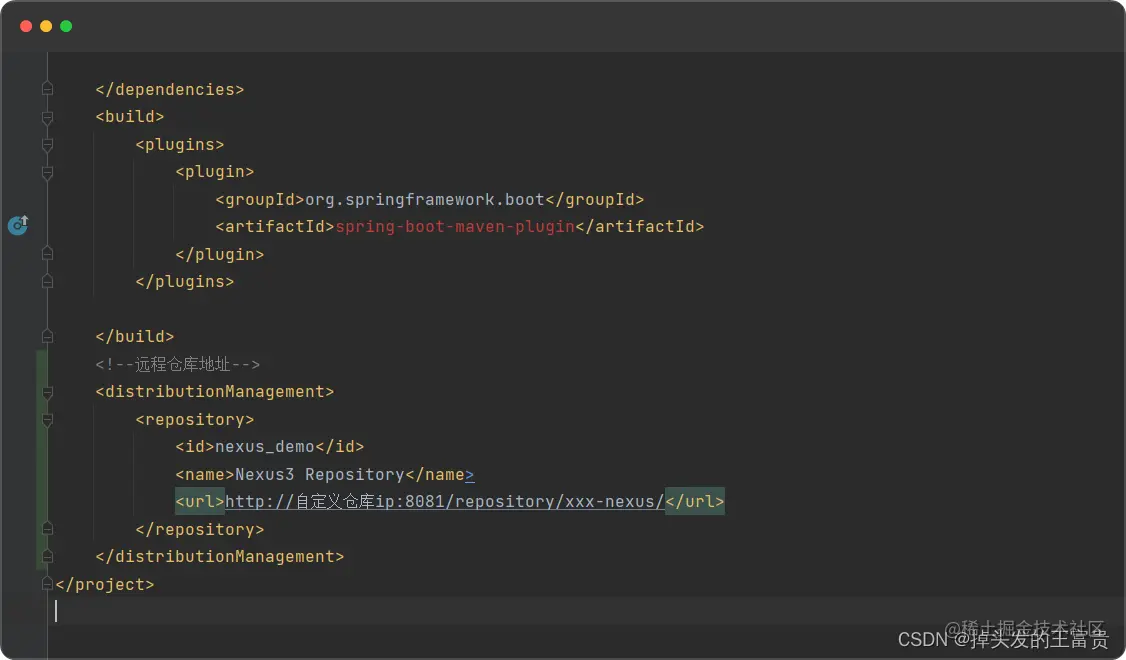Click the gutter icon beside the artifactId line
The height and width of the screenshot is (660, 1126).
[18, 225]
